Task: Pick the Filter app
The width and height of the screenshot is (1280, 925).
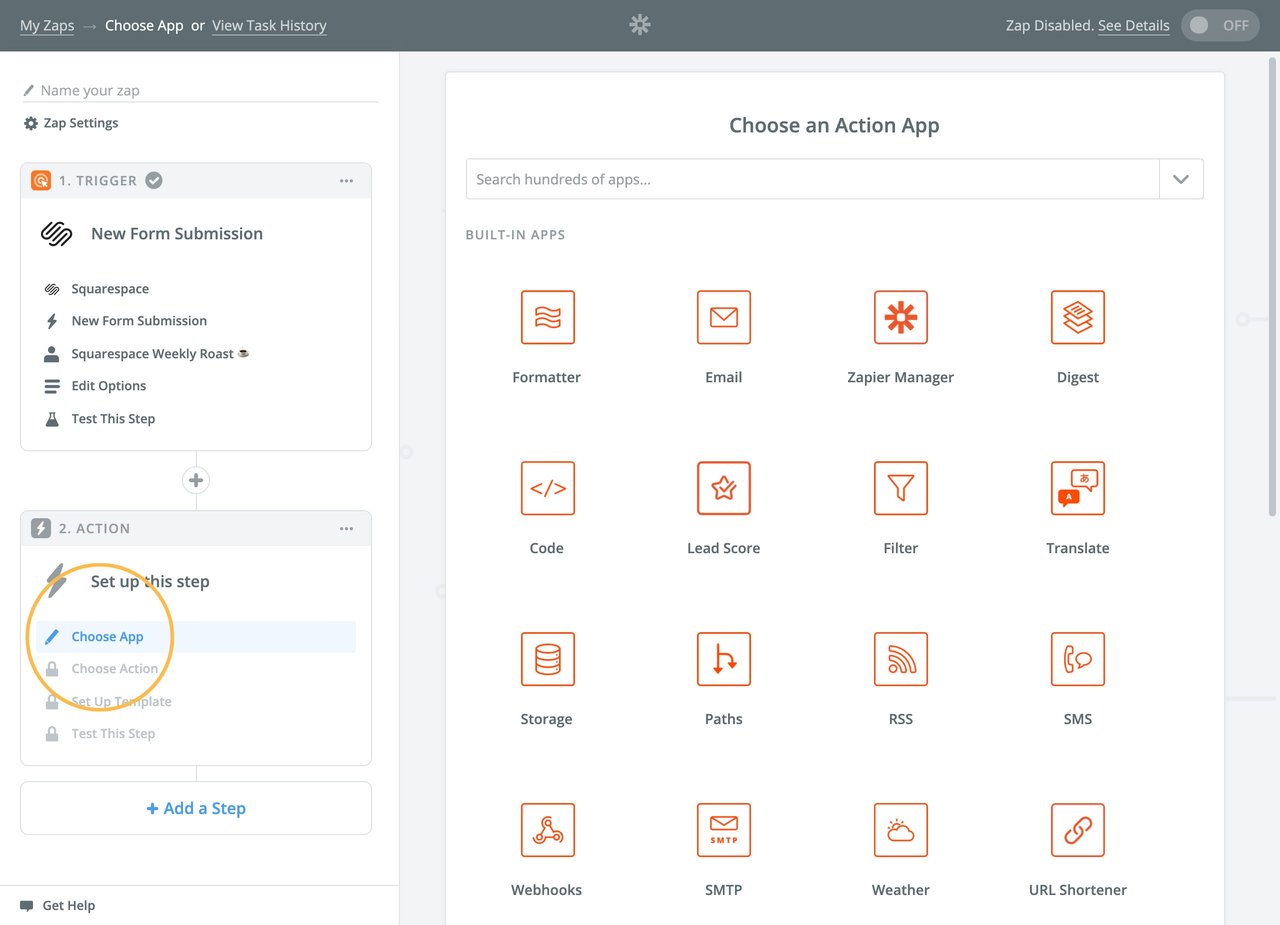Action: point(900,488)
